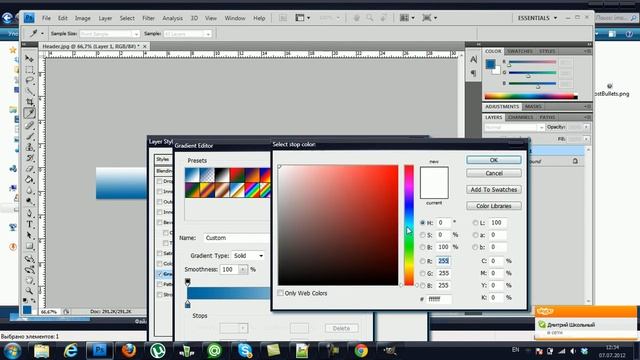Open the Essentials workspace switcher

click(537, 18)
